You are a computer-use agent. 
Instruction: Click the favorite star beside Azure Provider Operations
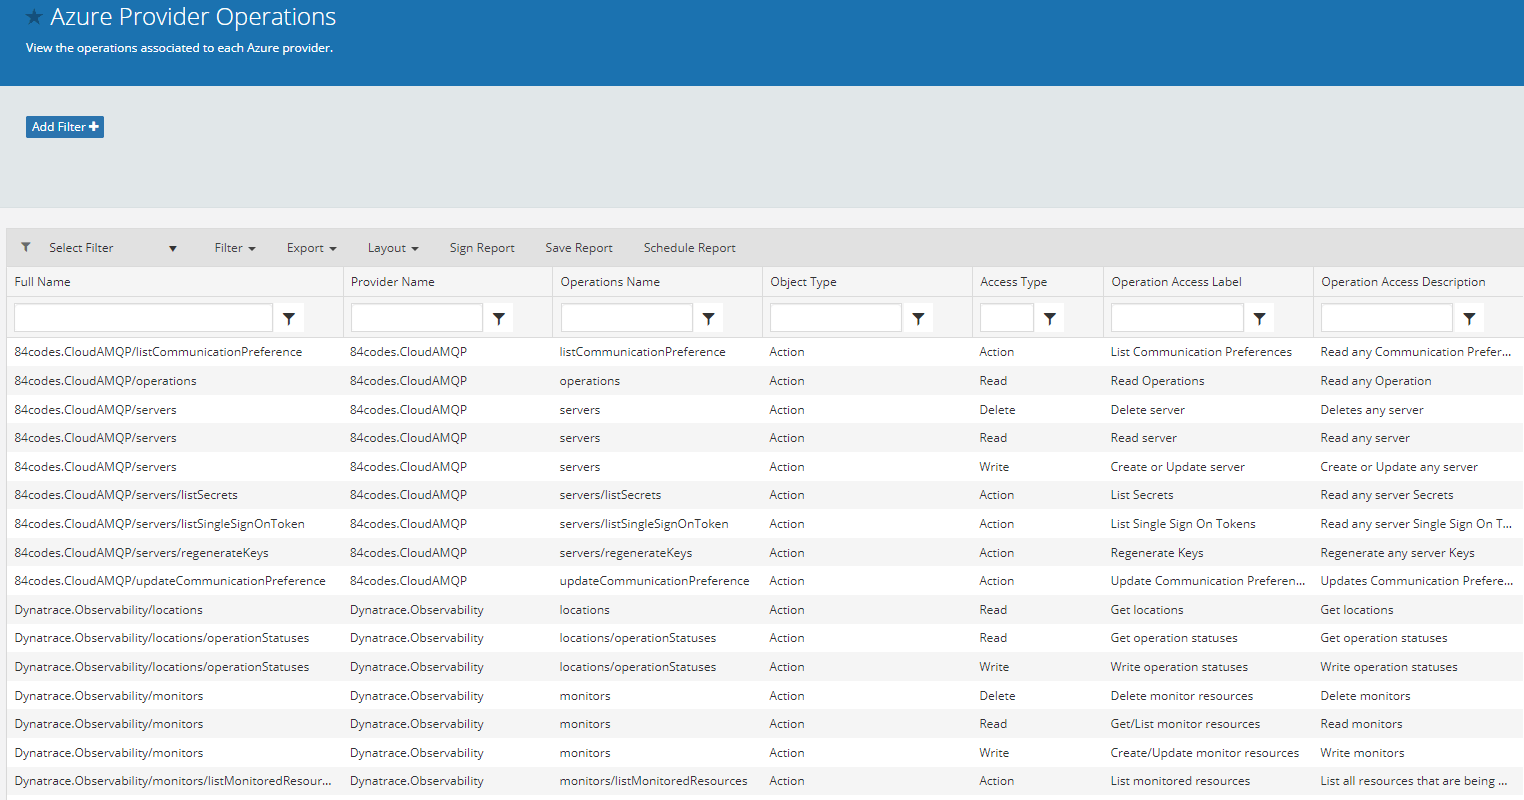tap(34, 17)
